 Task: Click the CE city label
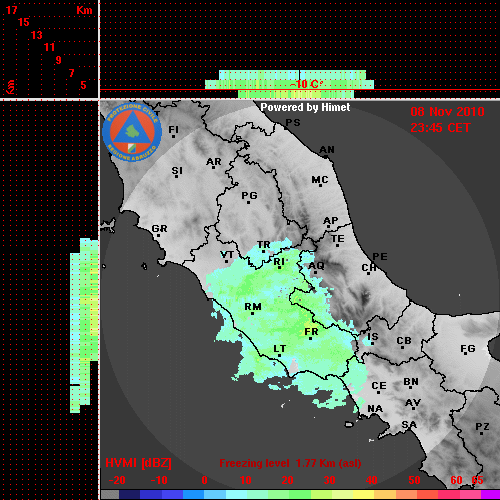(379, 386)
